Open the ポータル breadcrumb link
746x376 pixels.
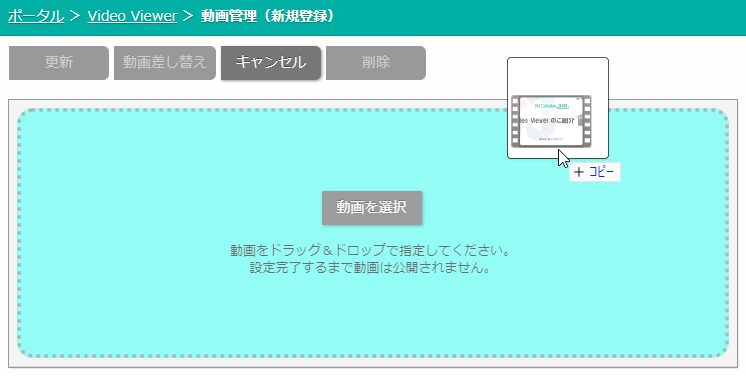coord(36,16)
